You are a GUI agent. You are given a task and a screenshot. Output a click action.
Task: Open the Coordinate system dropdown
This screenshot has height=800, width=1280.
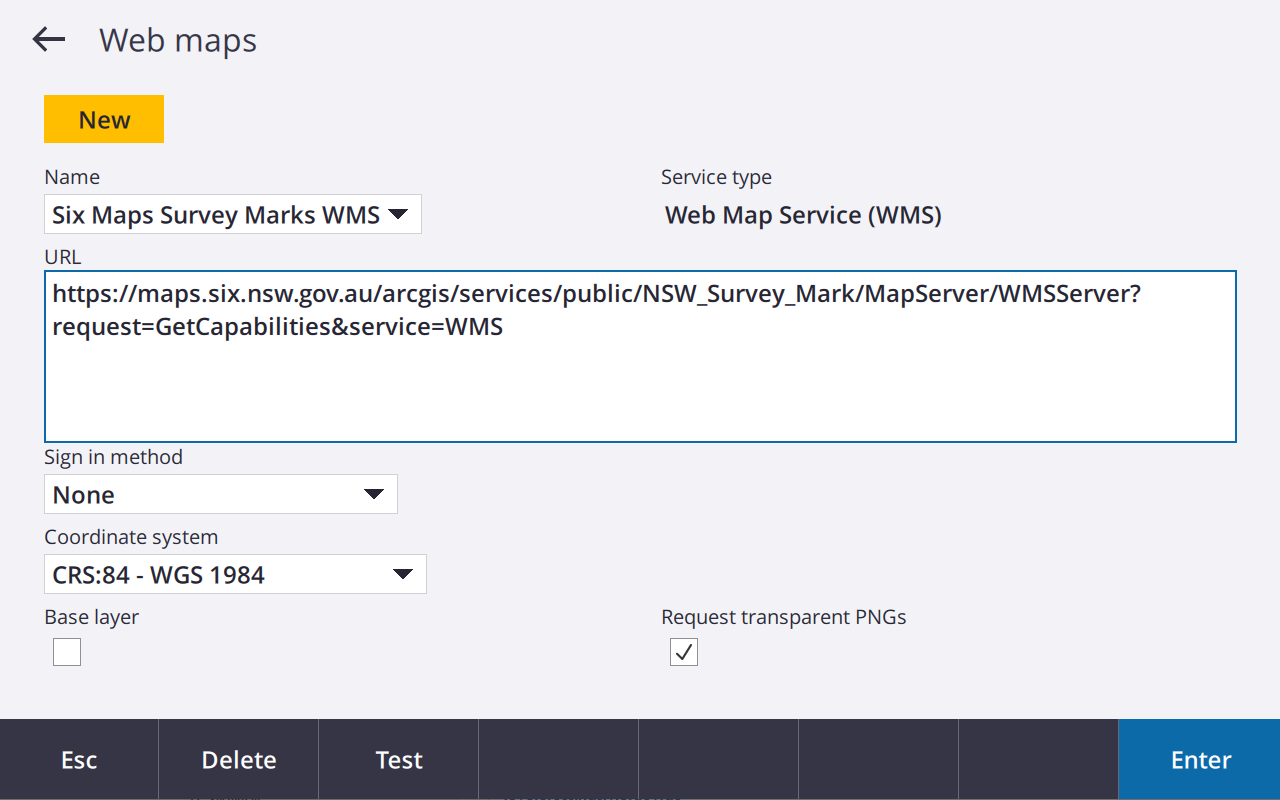pos(235,574)
